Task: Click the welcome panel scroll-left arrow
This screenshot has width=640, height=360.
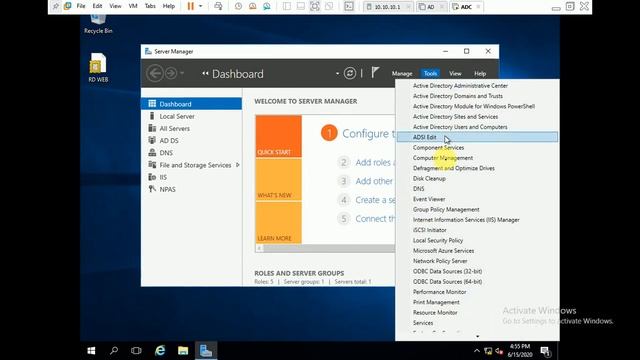Action: 259,248
